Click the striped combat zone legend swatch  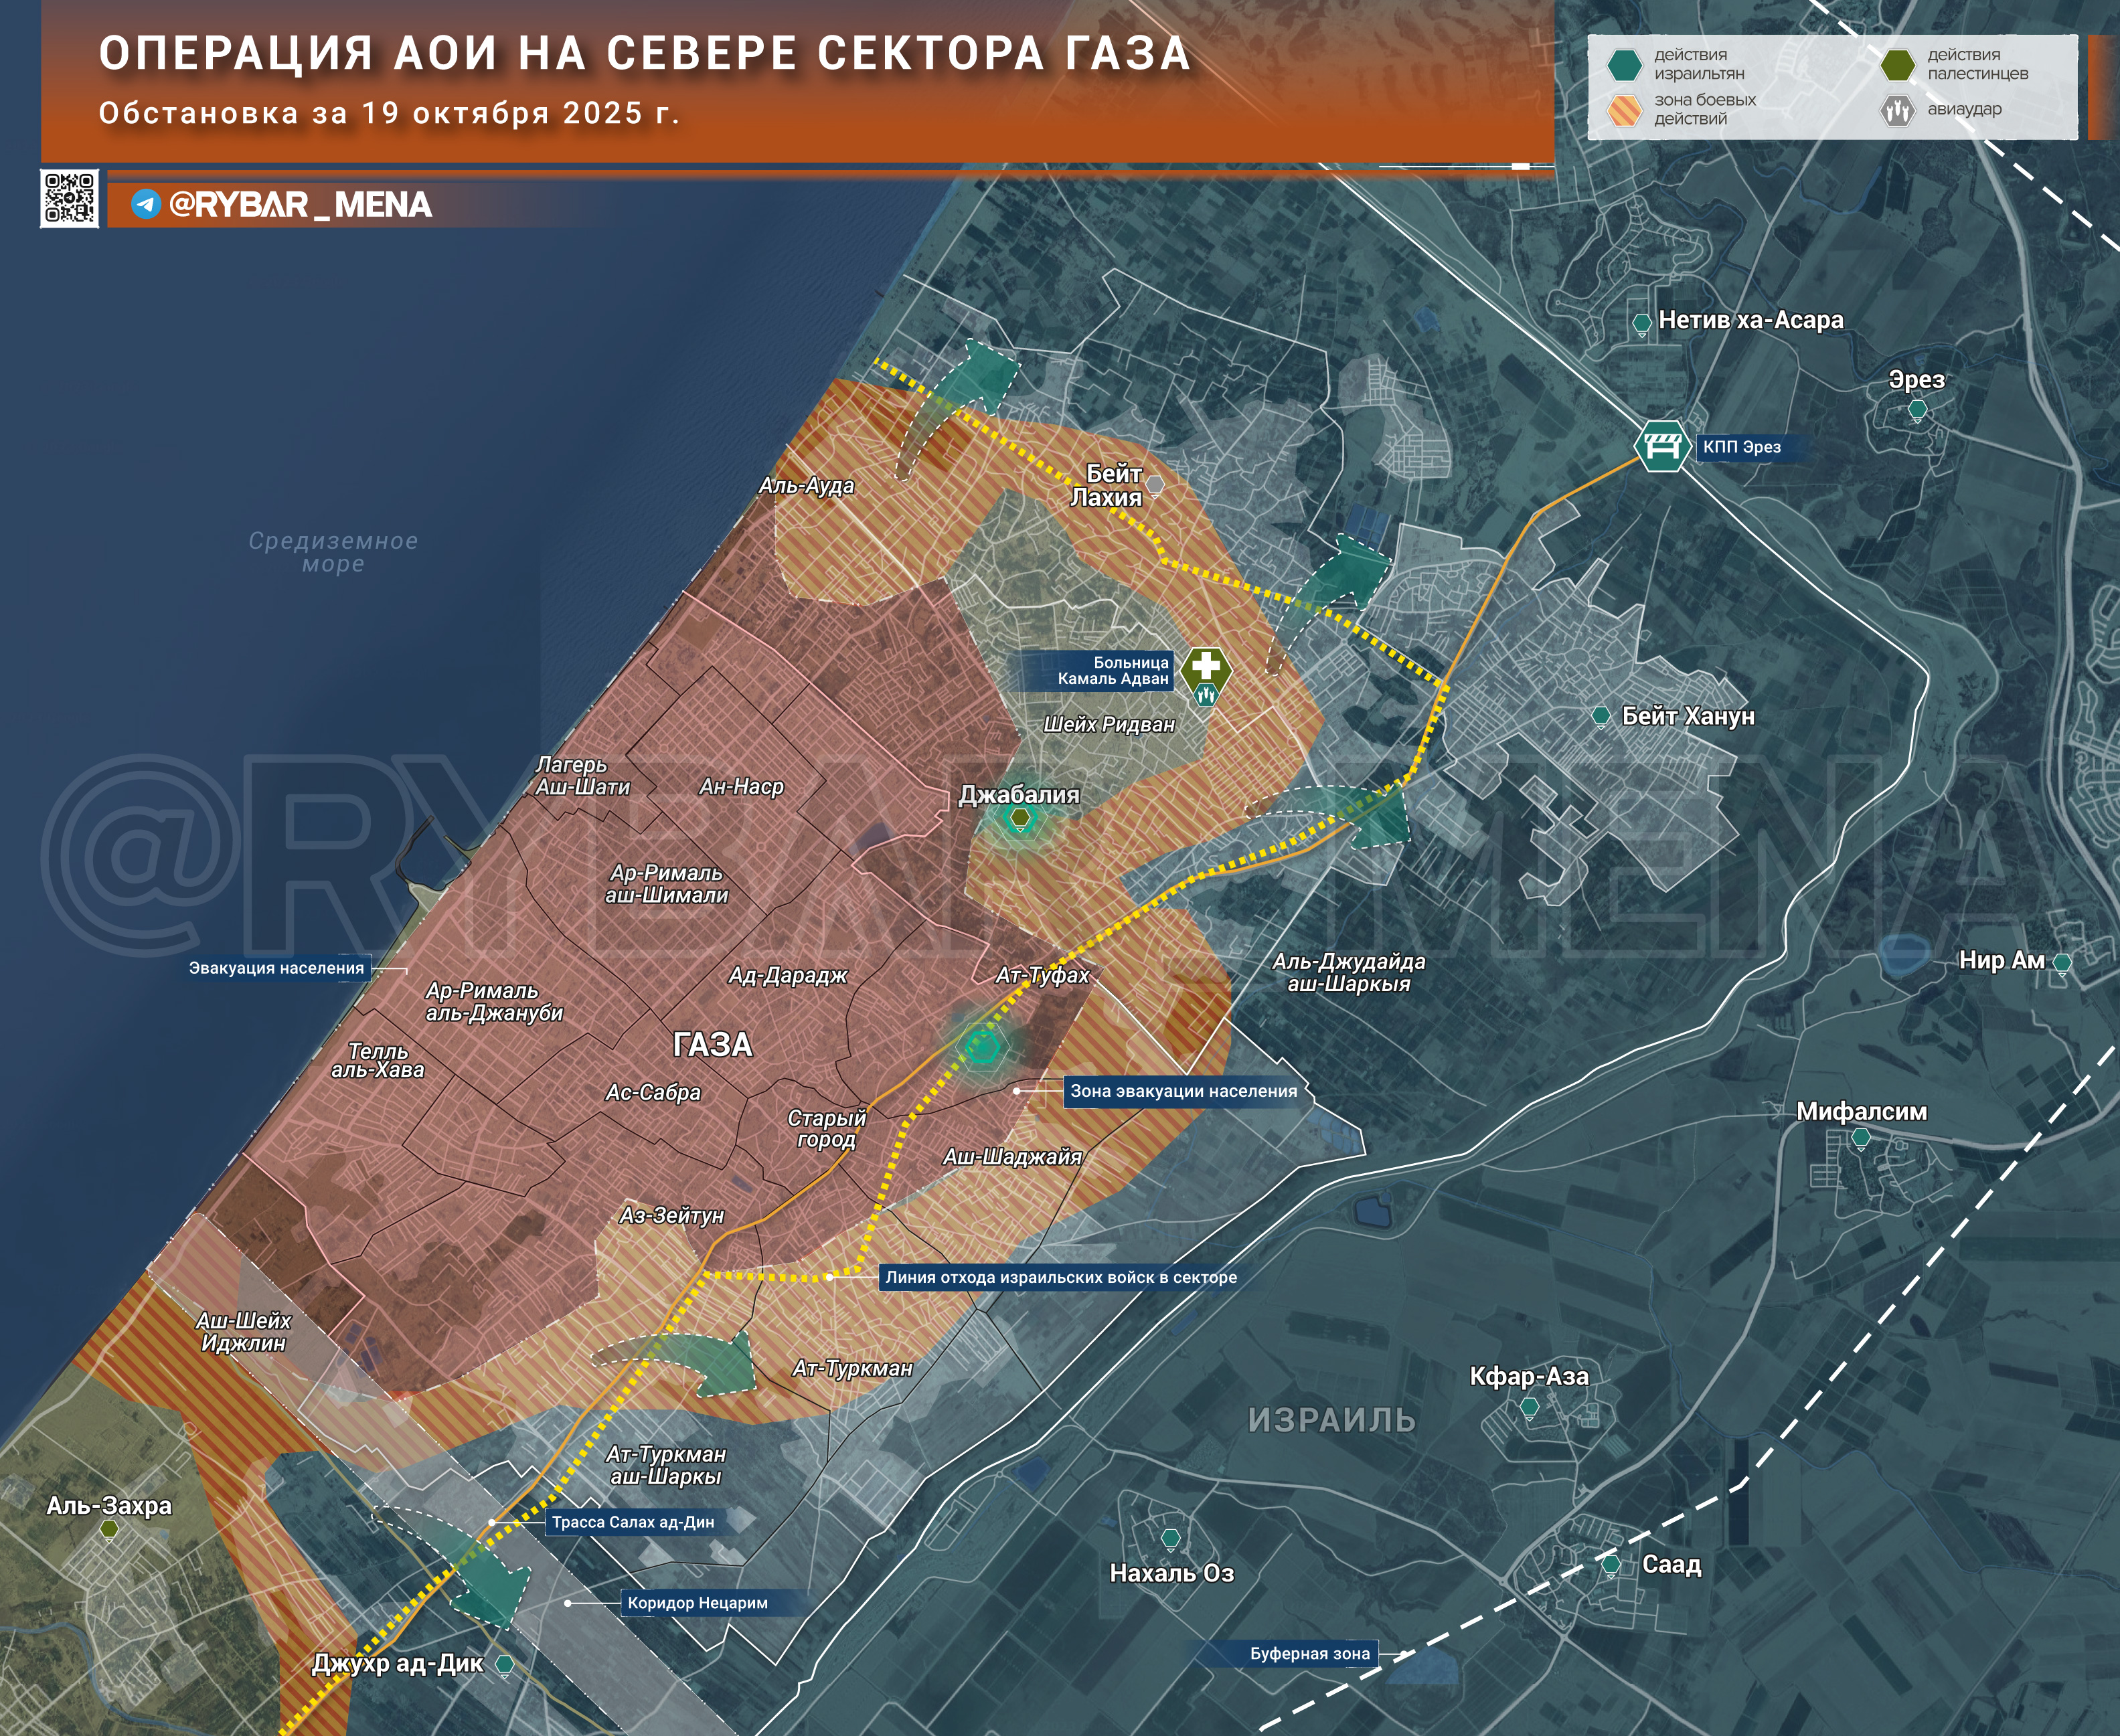tap(1624, 109)
